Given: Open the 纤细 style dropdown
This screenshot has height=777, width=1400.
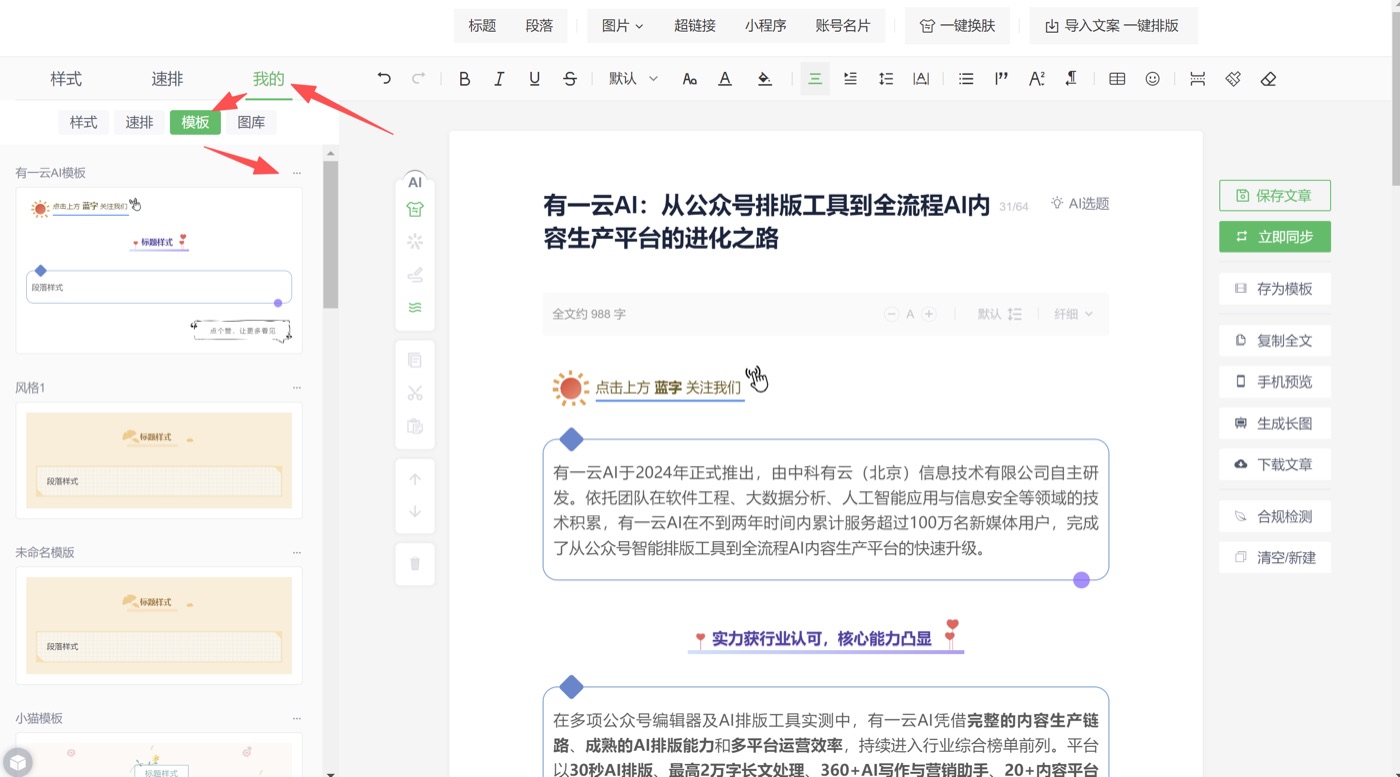Looking at the screenshot, I should pyautogui.click(x=1073, y=314).
